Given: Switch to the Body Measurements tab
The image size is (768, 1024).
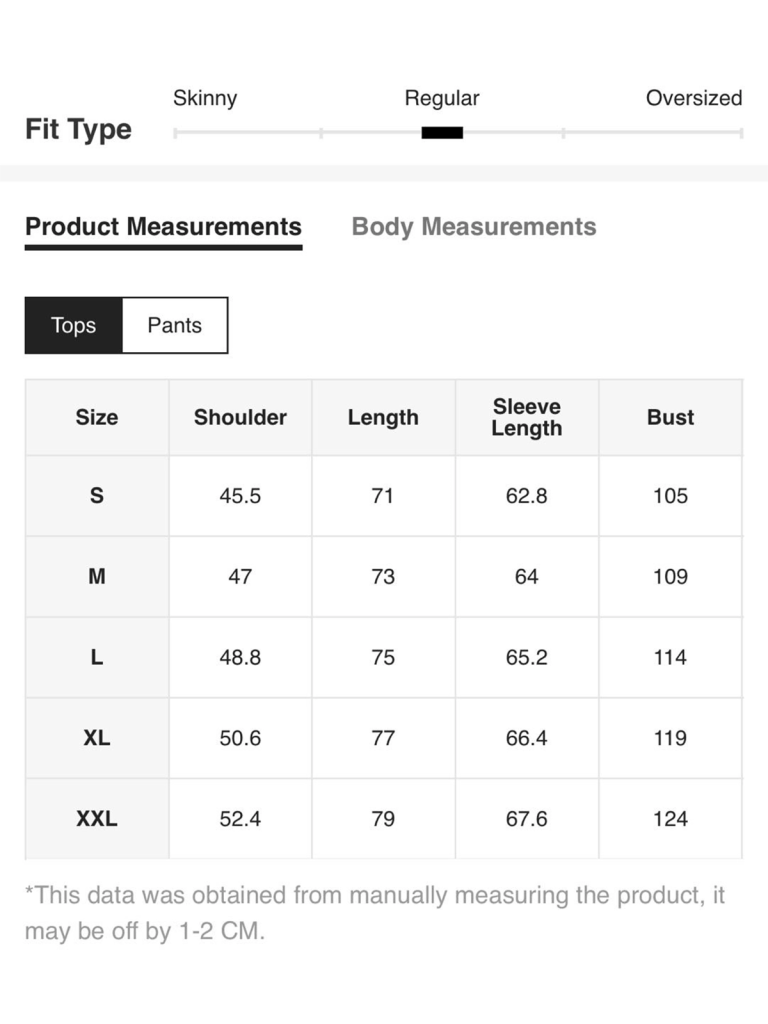Looking at the screenshot, I should point(473,227).
